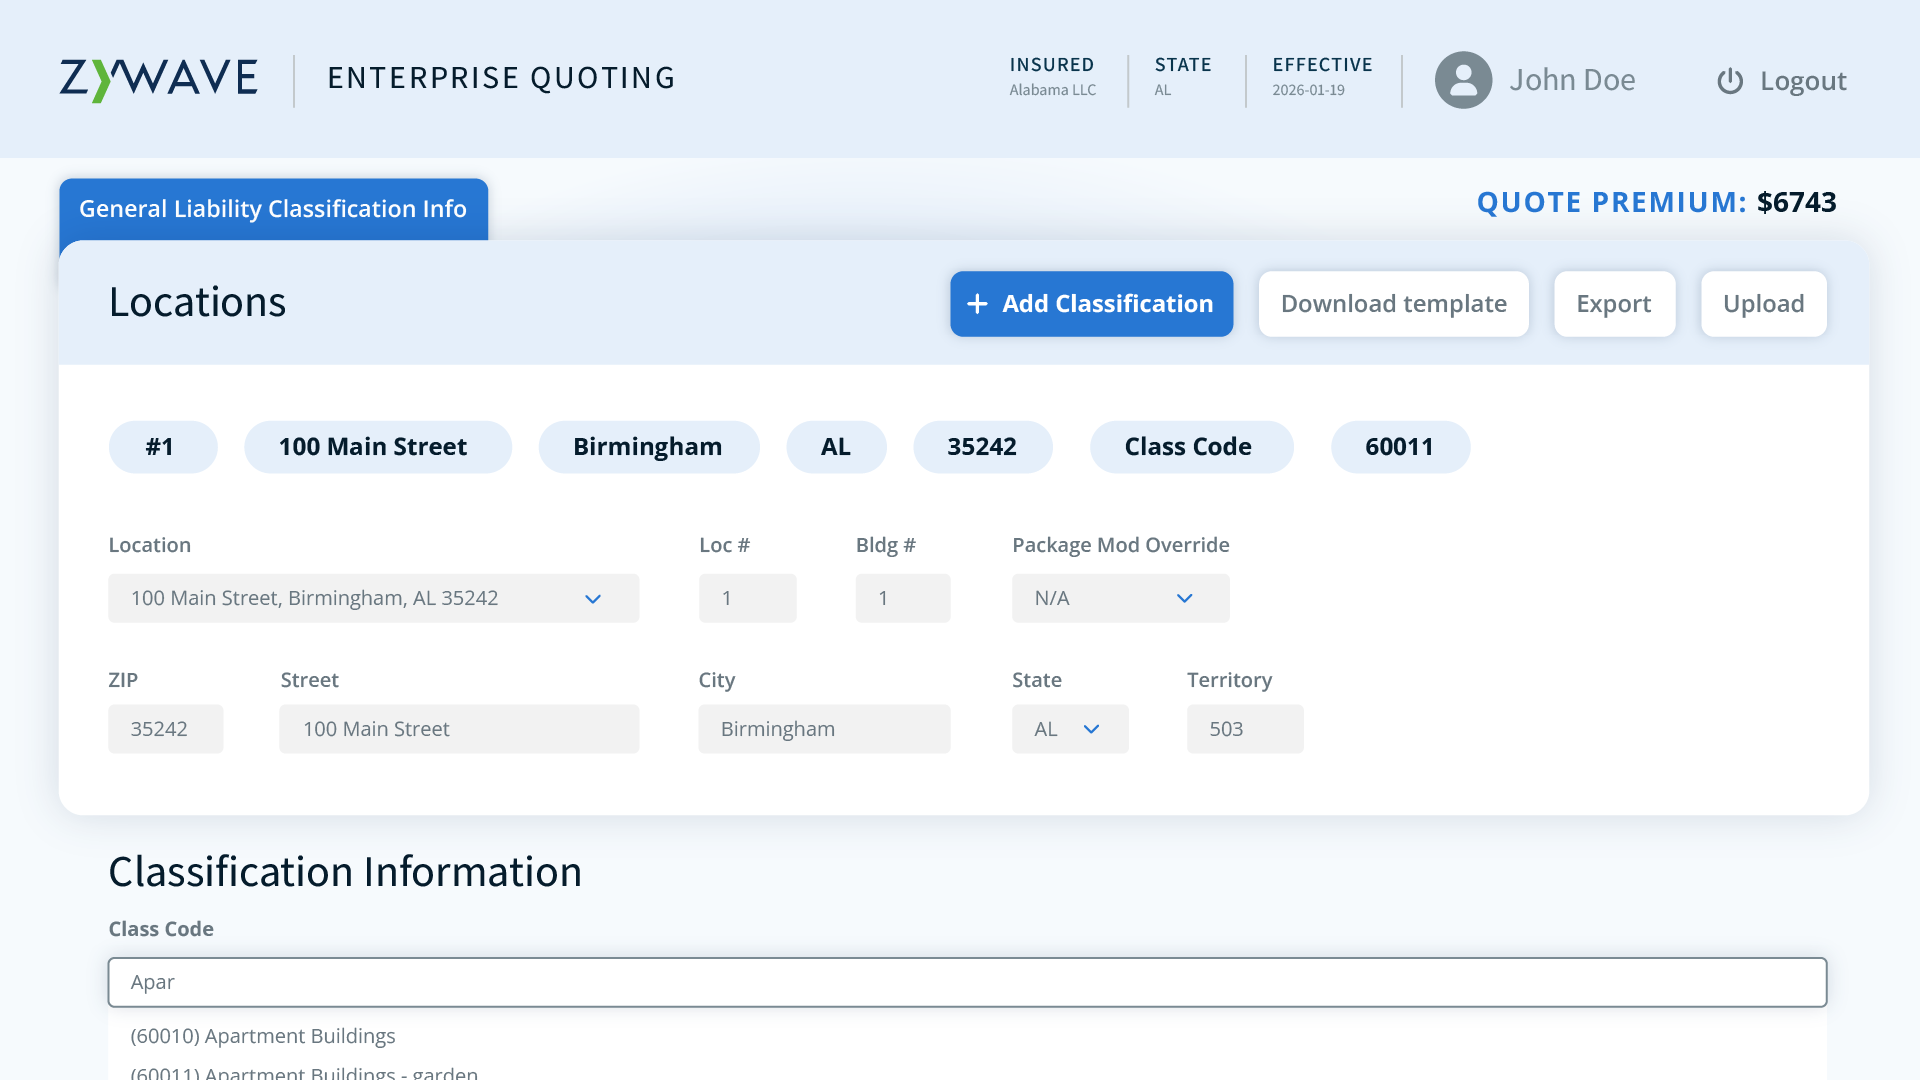
Task: Click the power icon next to Logout
Action: click(x=1729, y=81)
